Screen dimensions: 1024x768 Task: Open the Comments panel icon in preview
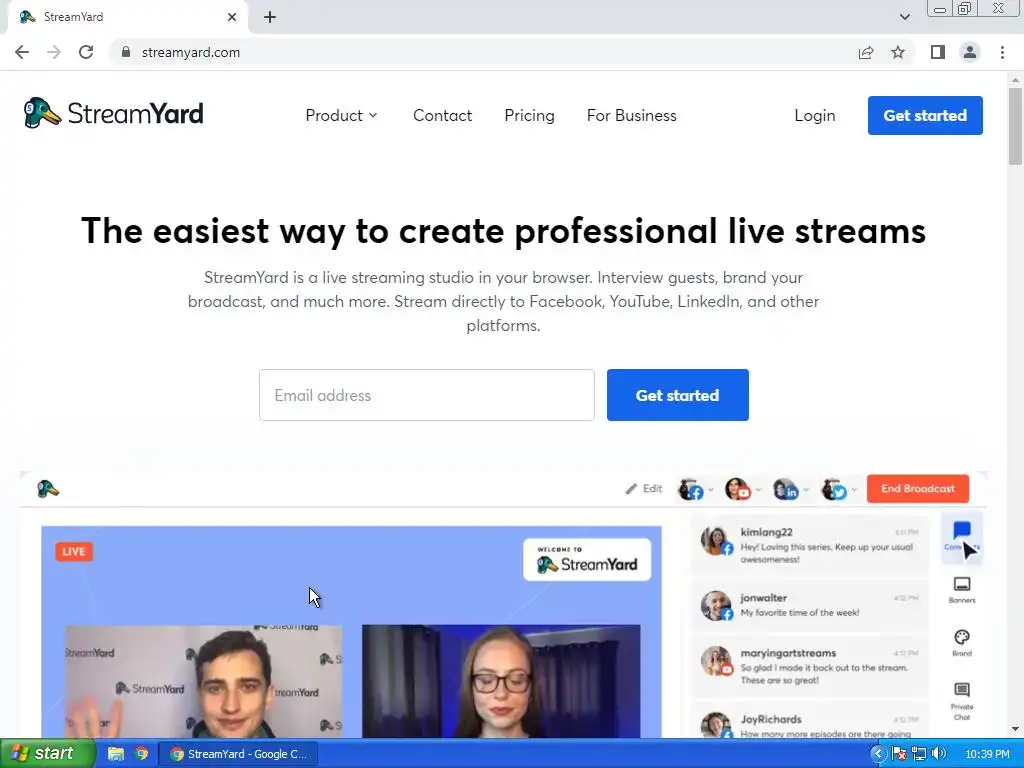tap(961, 536)
